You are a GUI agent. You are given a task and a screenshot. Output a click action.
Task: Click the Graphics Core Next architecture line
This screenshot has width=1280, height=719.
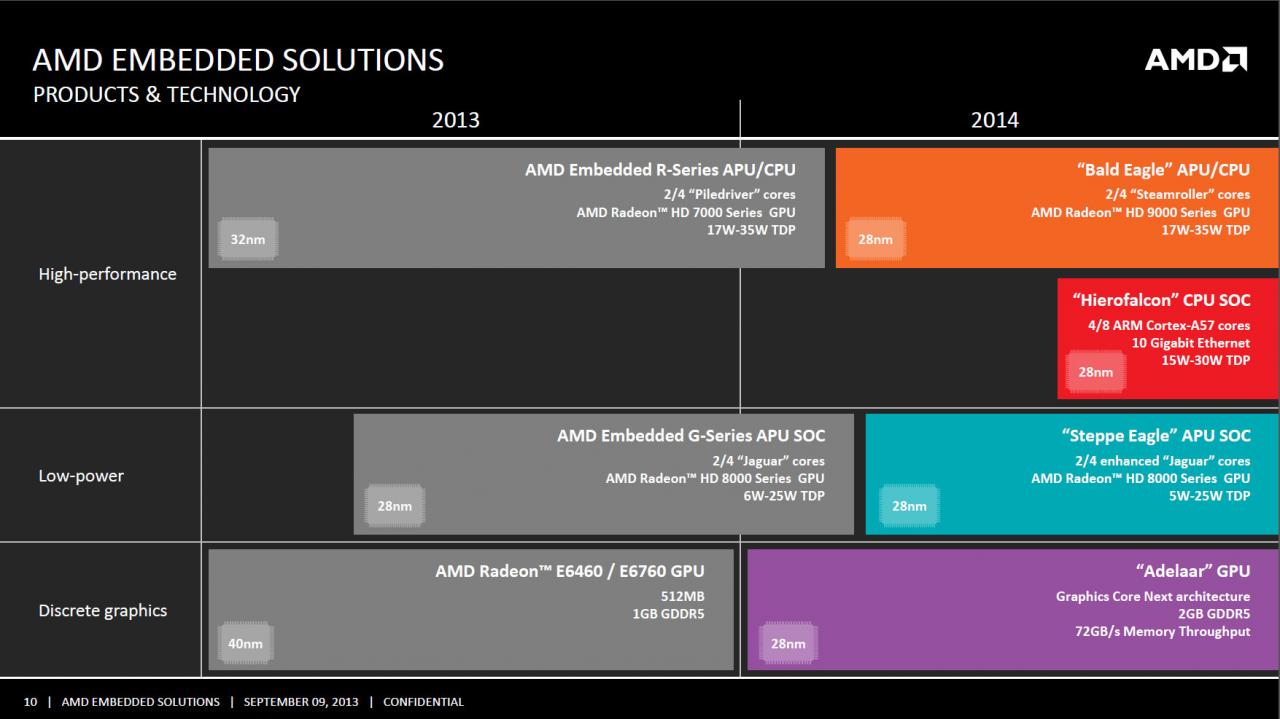coord(1153,596)
